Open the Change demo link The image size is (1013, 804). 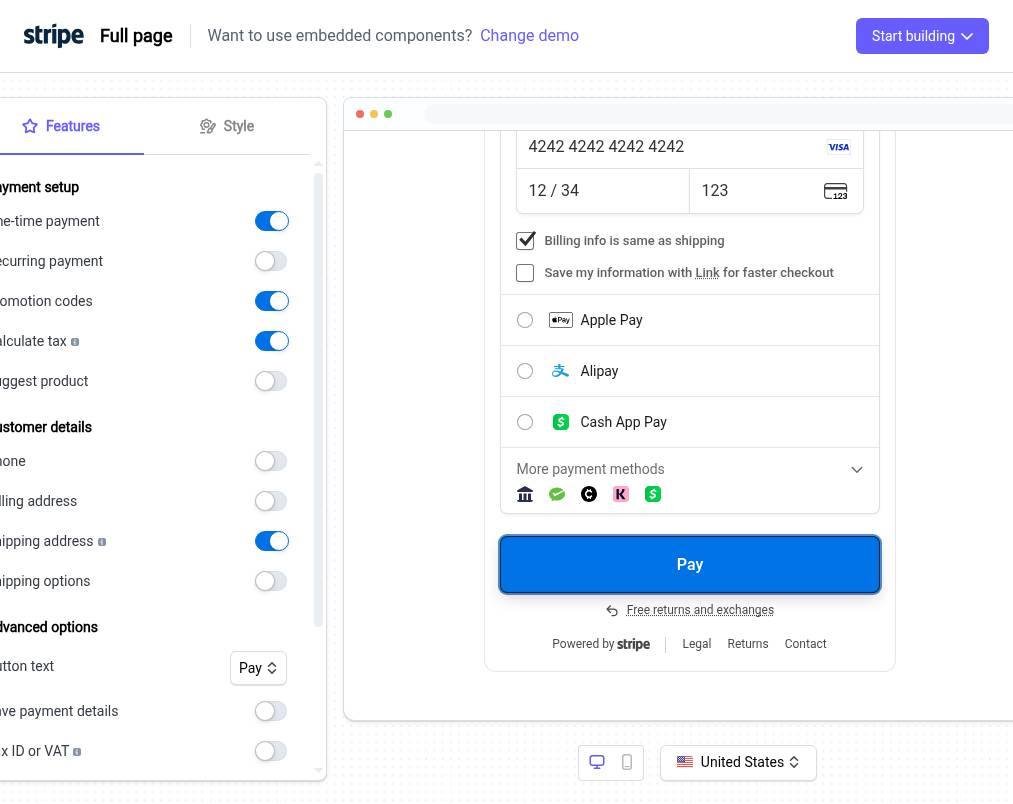pyautogui.click(x=529, y=36)
